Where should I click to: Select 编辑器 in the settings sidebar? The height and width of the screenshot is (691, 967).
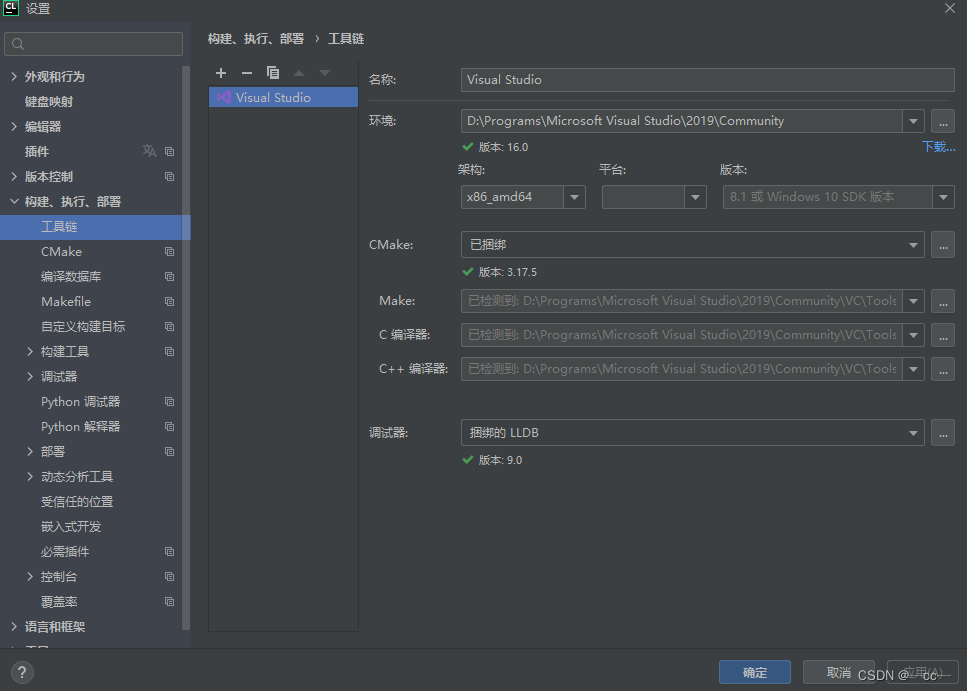pos(42,126)
